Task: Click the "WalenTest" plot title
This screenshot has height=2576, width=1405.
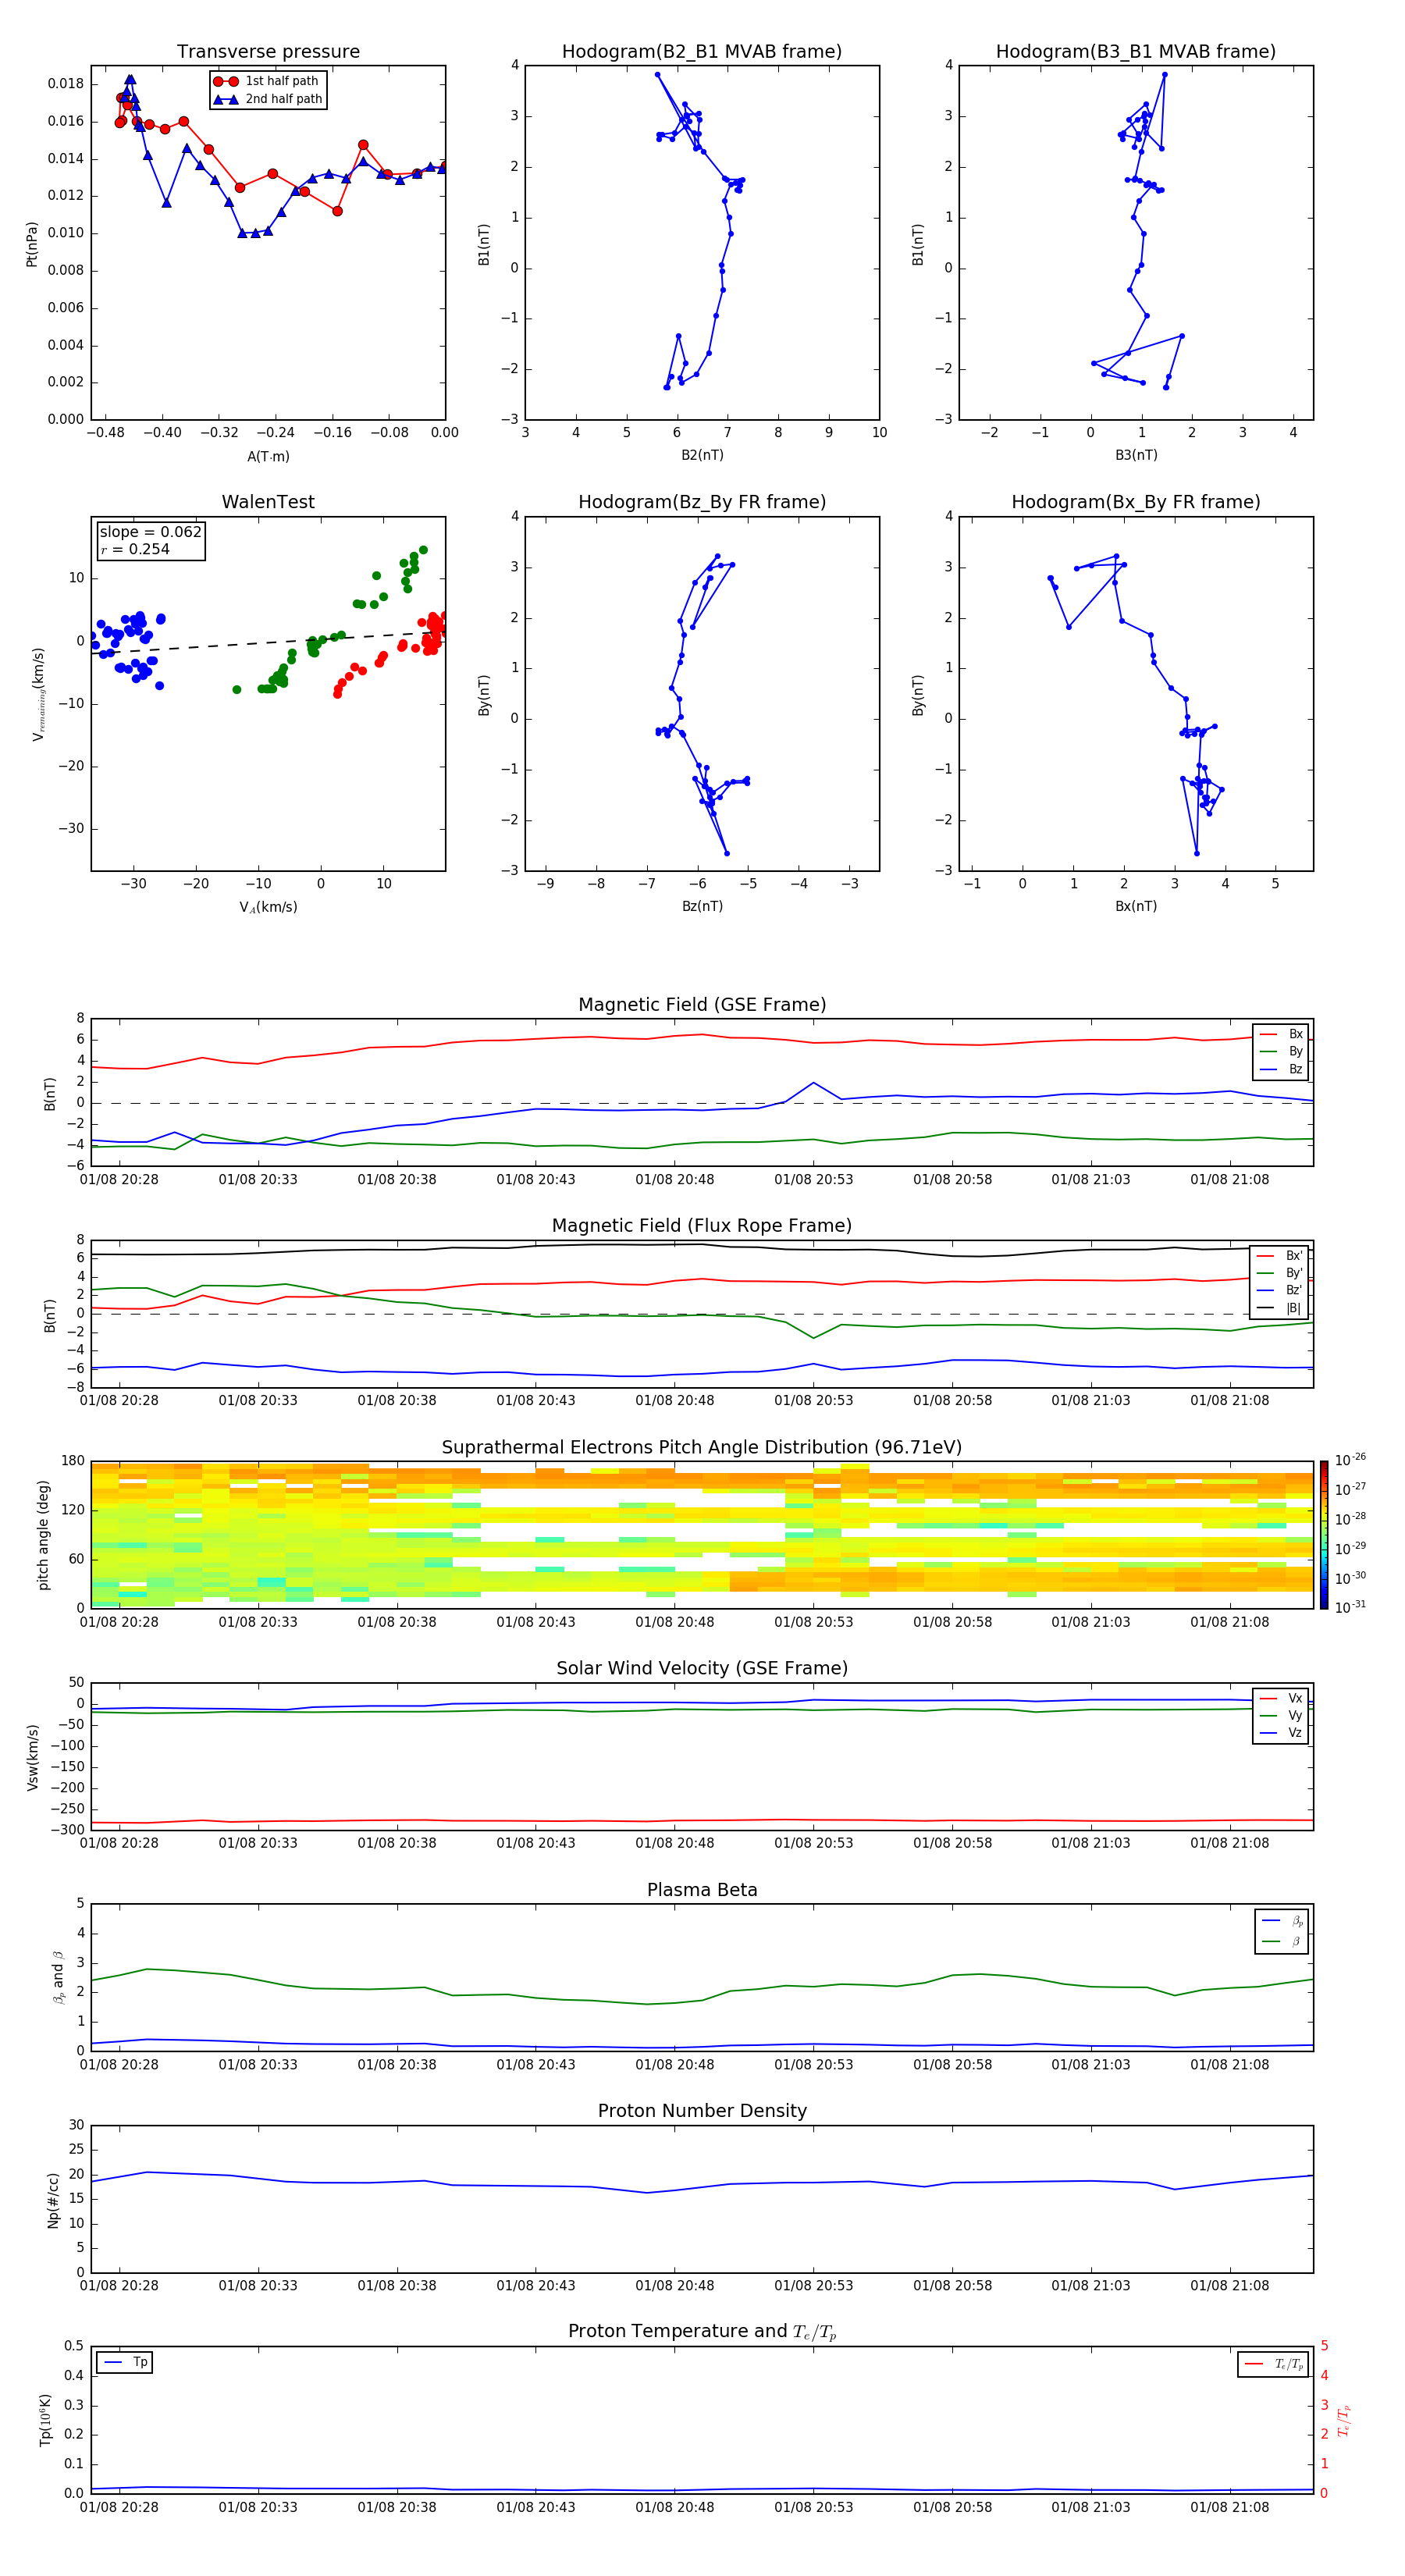Action: click(x=268, y=502)
